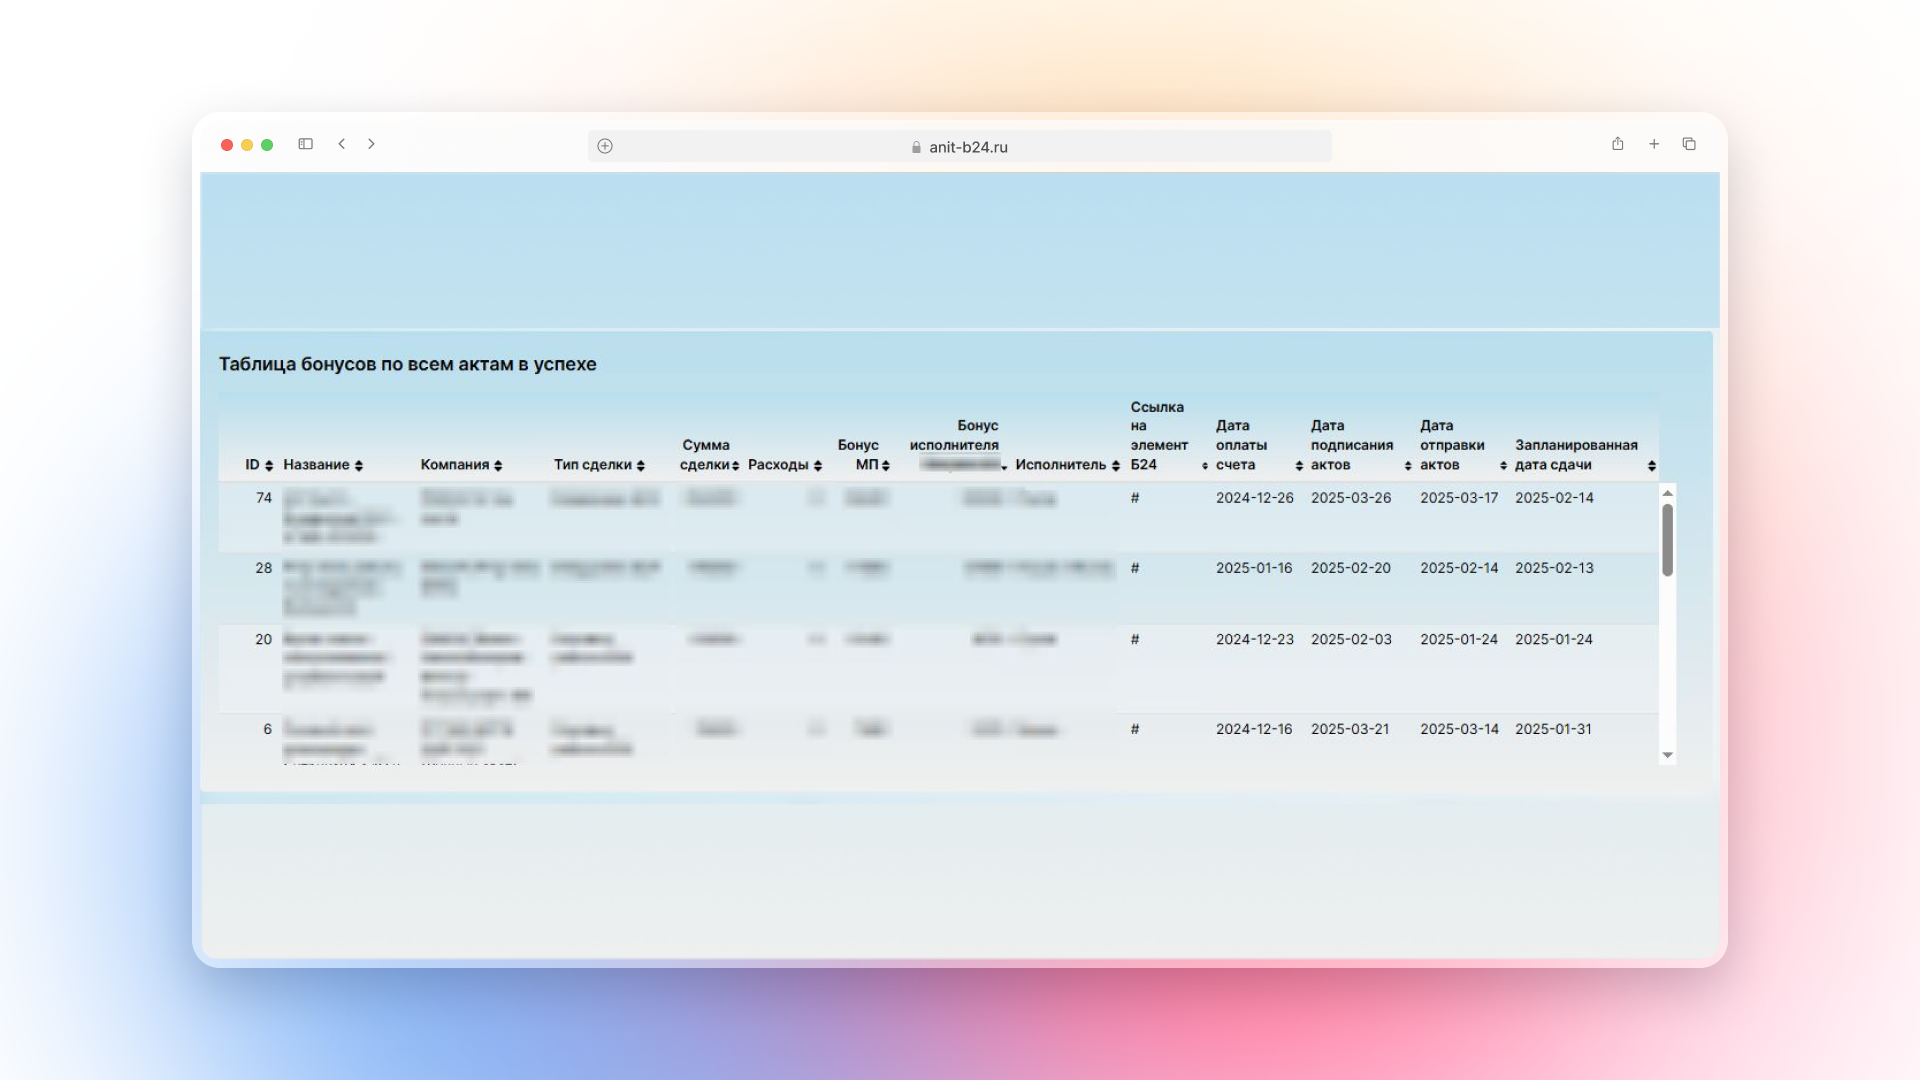
Task: Select ID cell 20
Action: (x=264, y=639)
